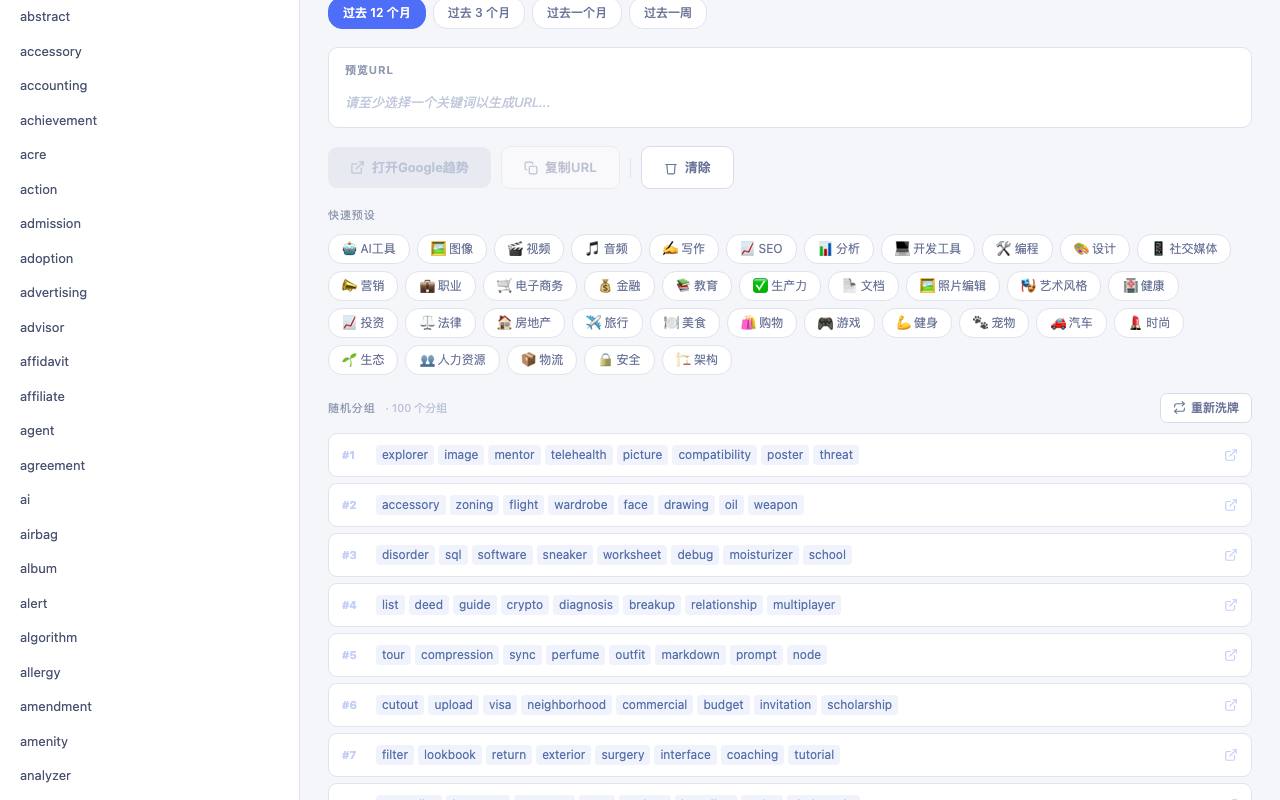
Task: Select the keyword 'affiliate' in sidebar
Action: coord(43,397)
